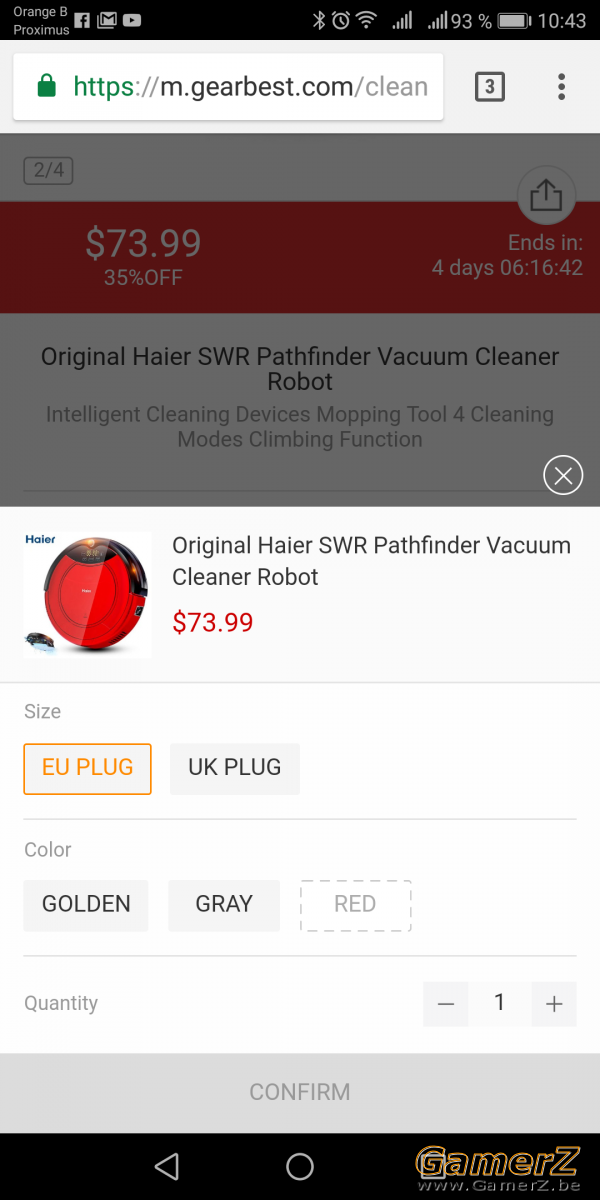Increase quantity with plus button

pos(554,1004)
